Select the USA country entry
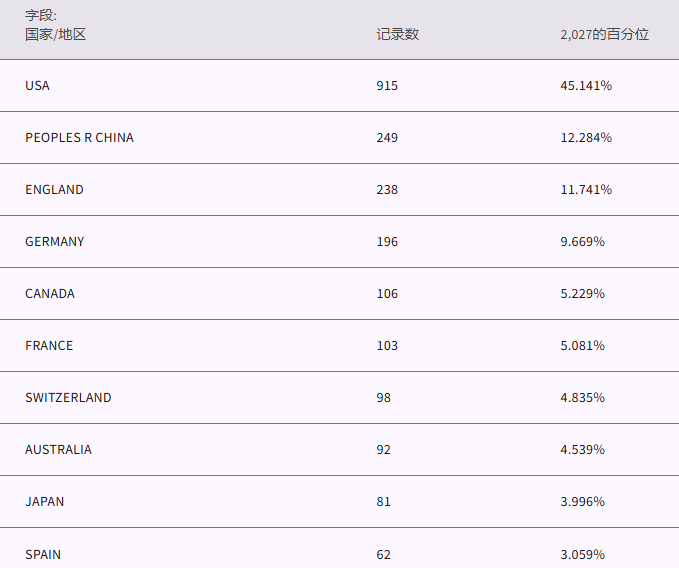Image resolution: width=679 pixels, height=568 pixels. coord(37,86)
